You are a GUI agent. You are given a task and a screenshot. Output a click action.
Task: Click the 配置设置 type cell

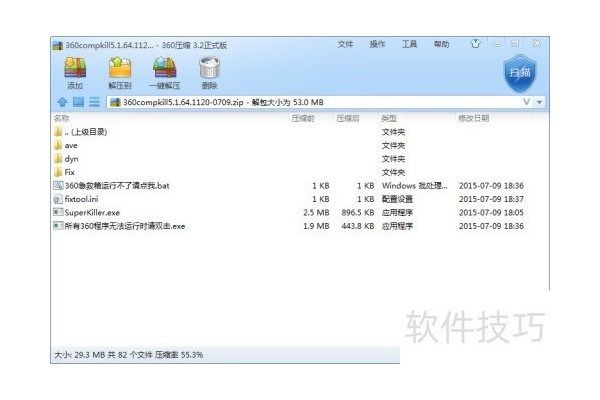(x=397, y=199)
